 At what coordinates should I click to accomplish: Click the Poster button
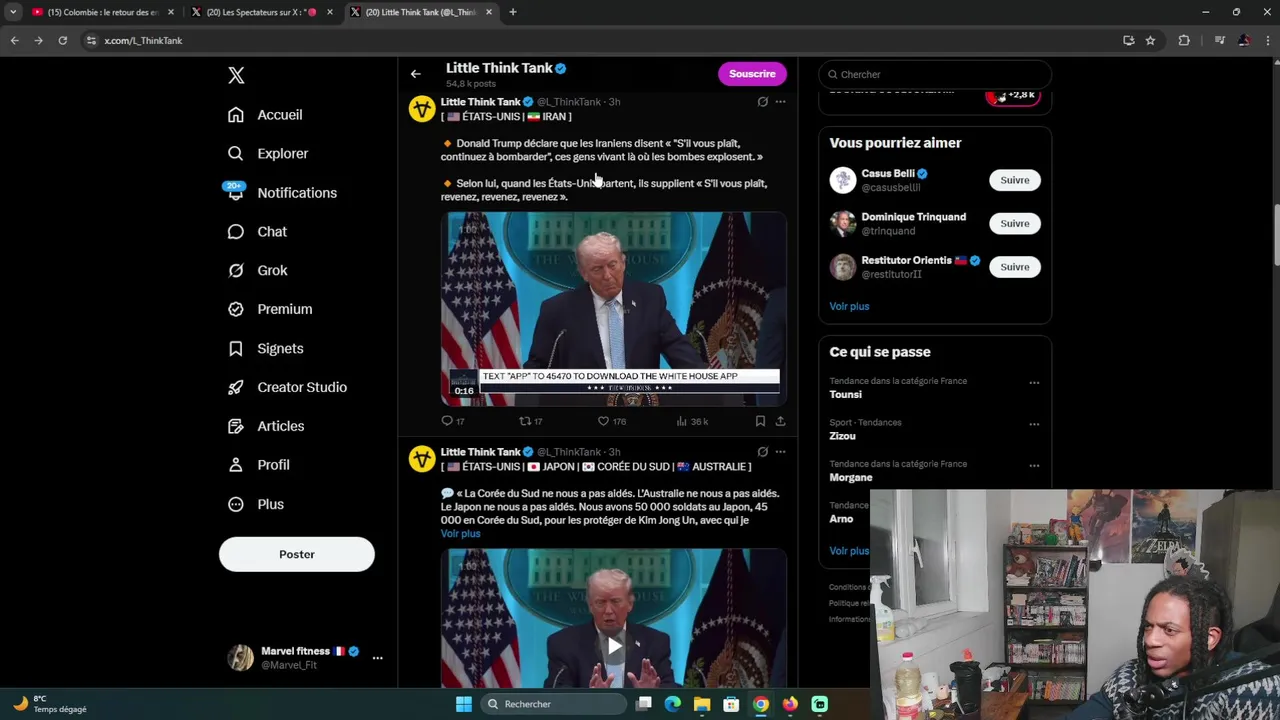[297, 554]
